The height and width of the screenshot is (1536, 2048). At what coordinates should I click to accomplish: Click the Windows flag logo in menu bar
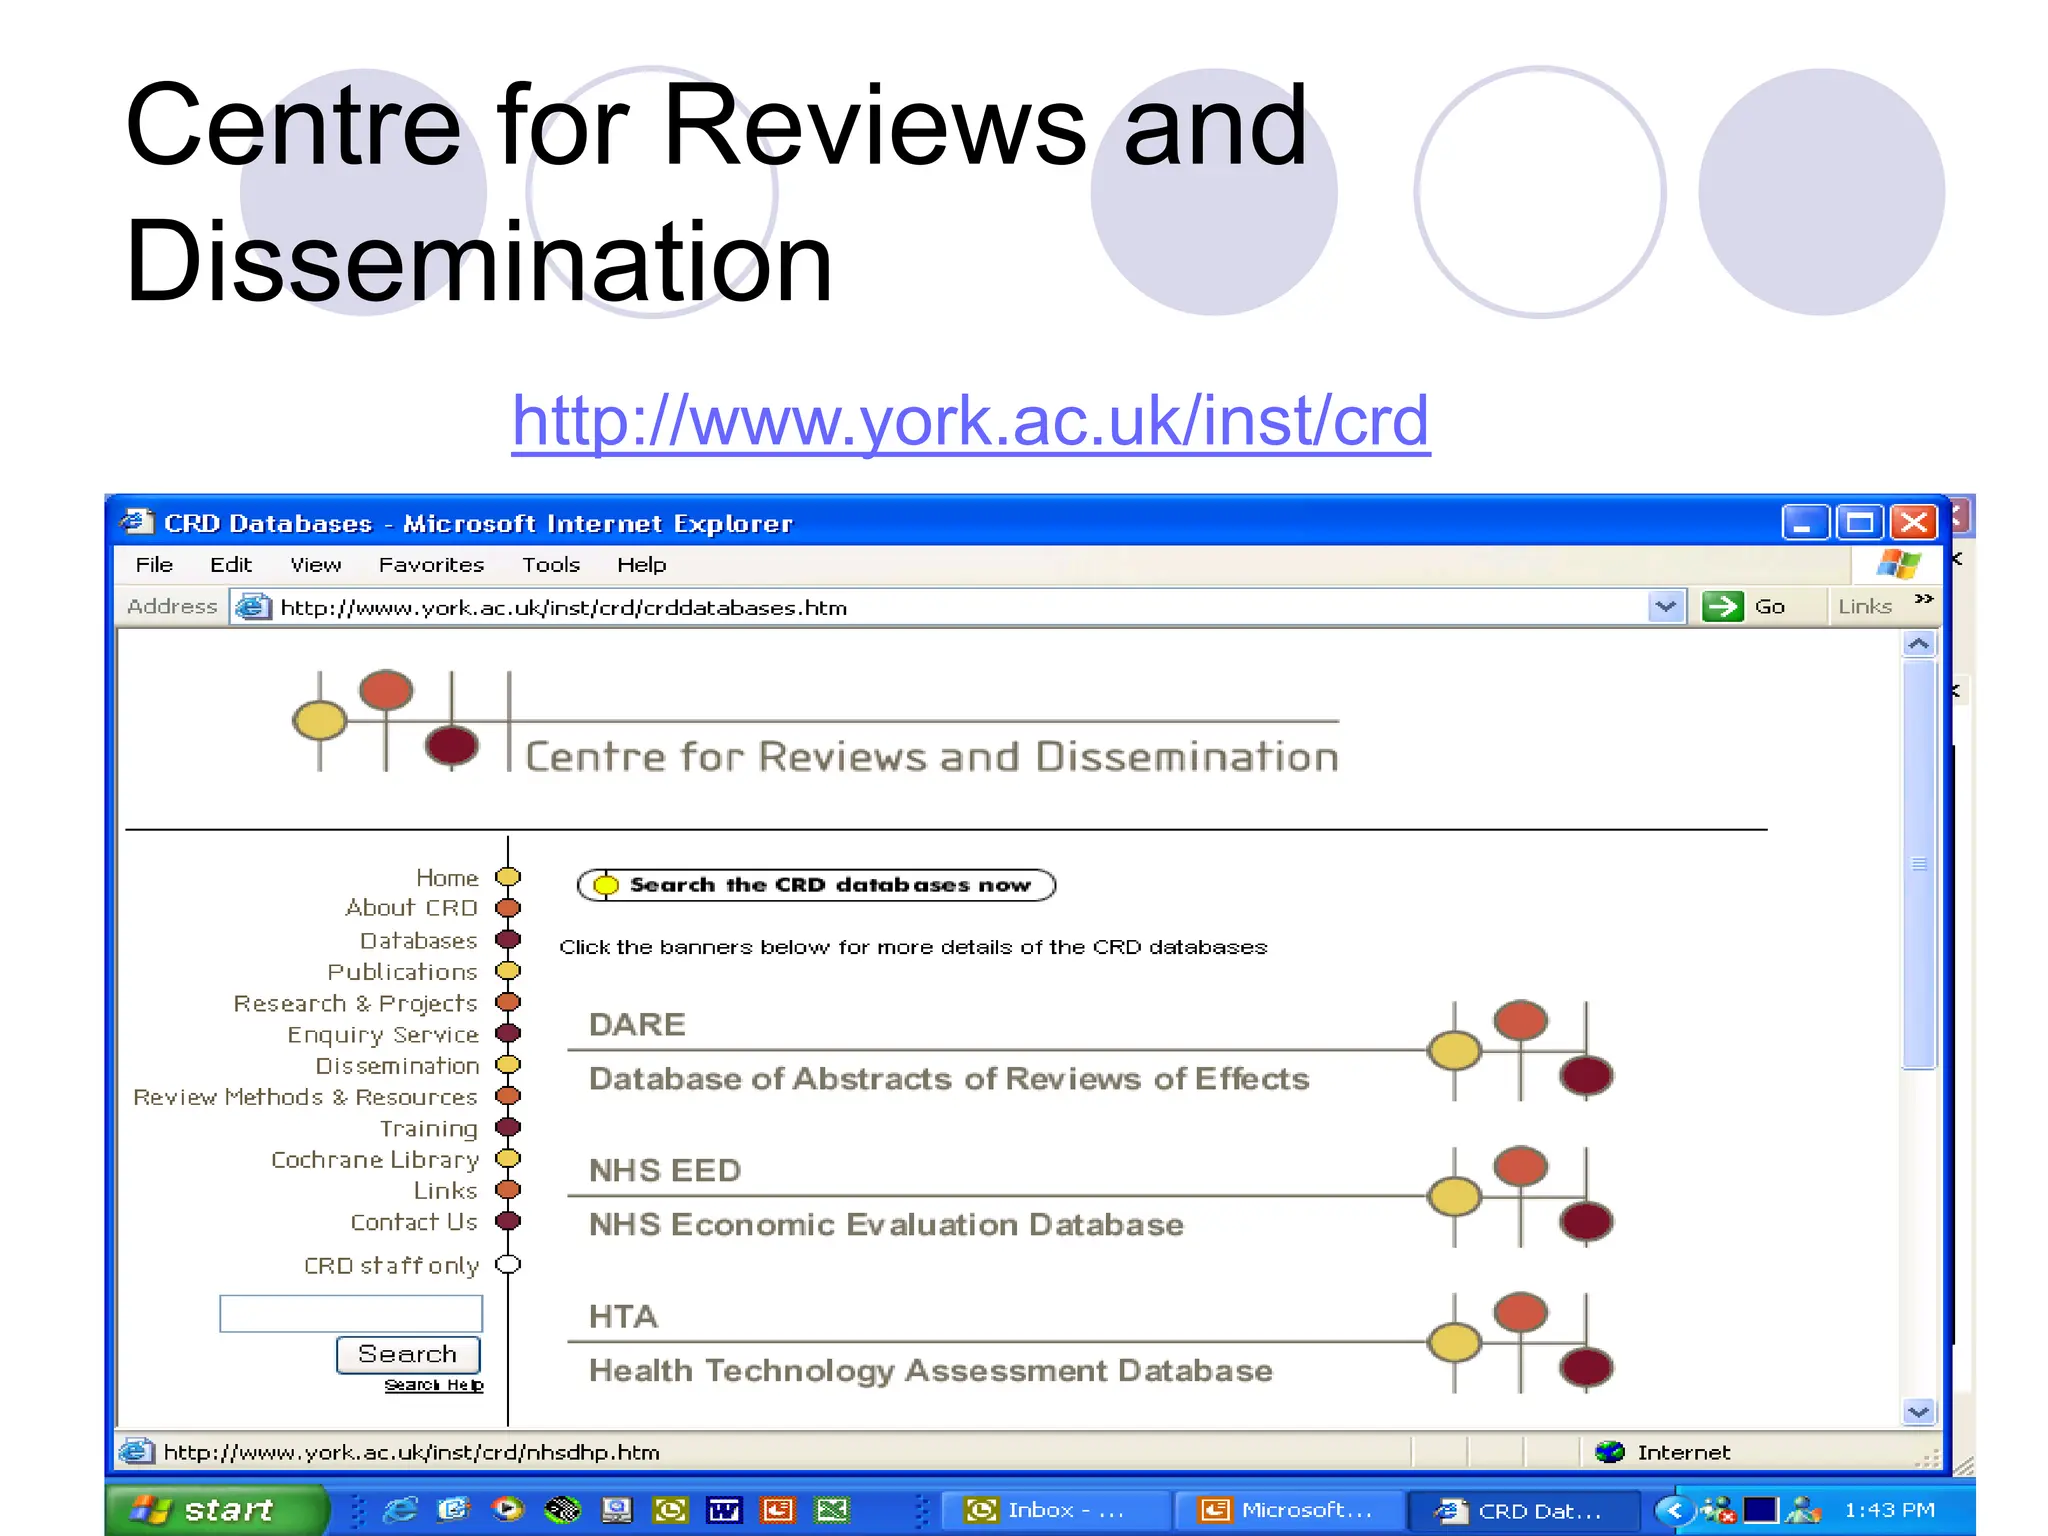tap(1898, 564)
